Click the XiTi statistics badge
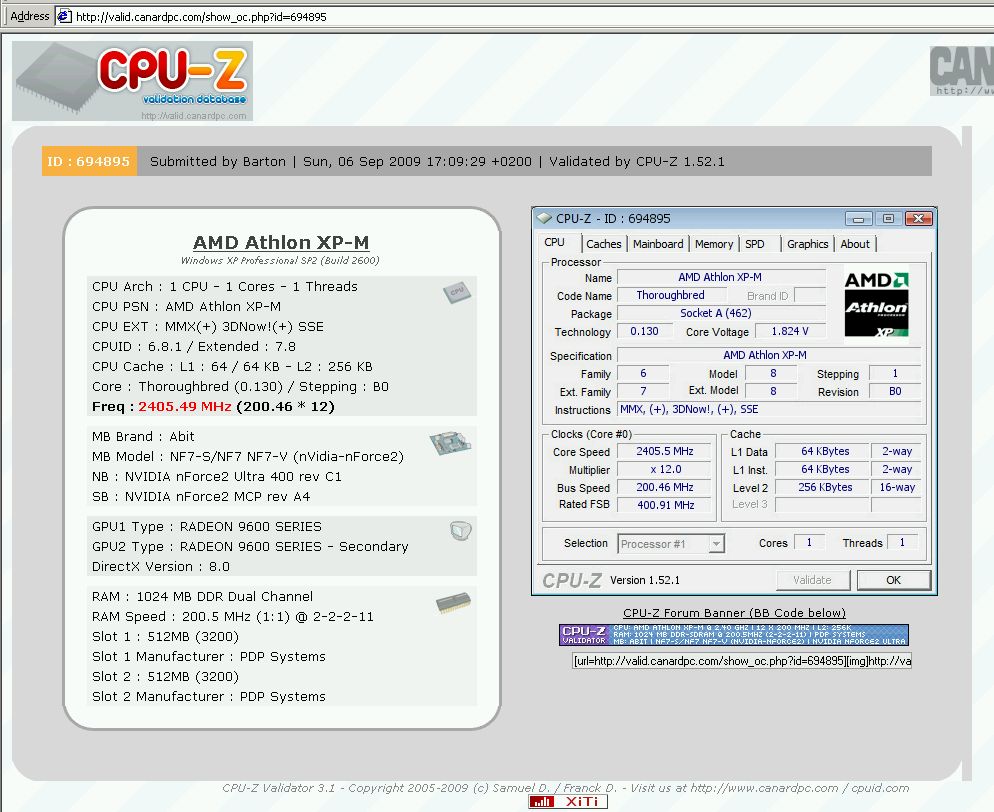Image resolution: width=994 pixels, height=812 pixels. point(568,802)
